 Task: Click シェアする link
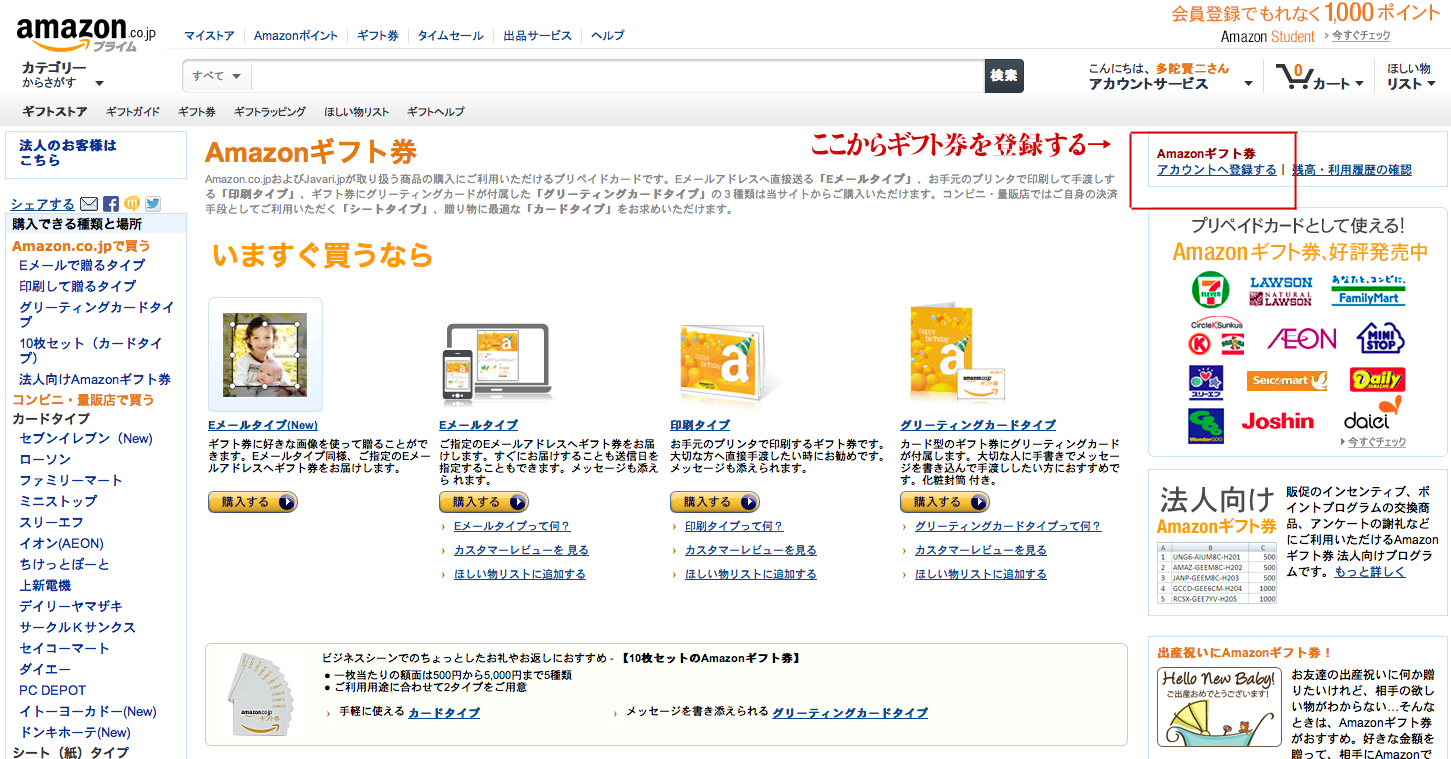[x=42, y=204]
